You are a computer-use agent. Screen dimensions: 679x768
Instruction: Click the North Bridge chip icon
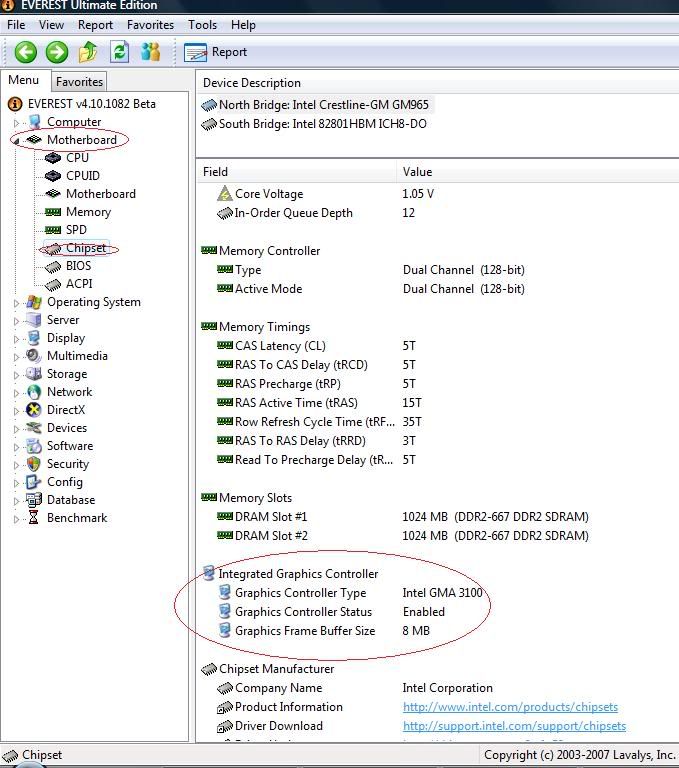pyautogui.click(x=209, y=105)
